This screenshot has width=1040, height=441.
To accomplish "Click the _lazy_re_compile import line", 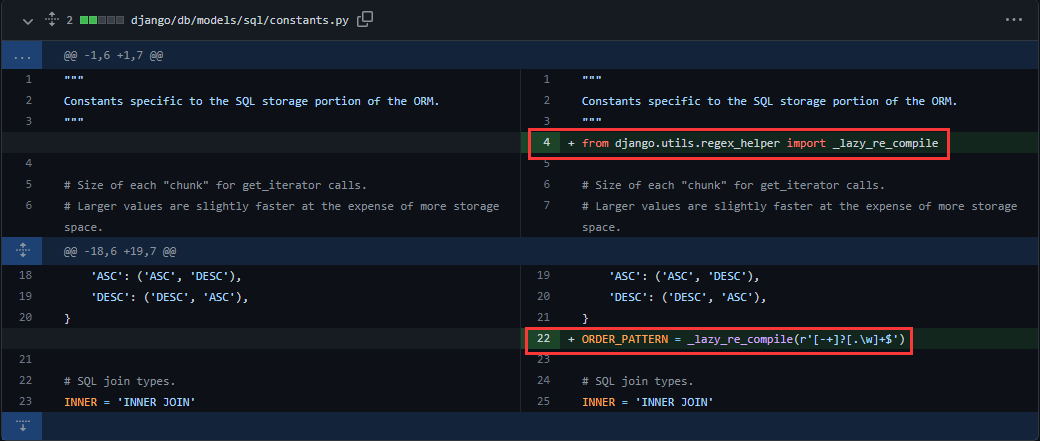I will 760,143.
